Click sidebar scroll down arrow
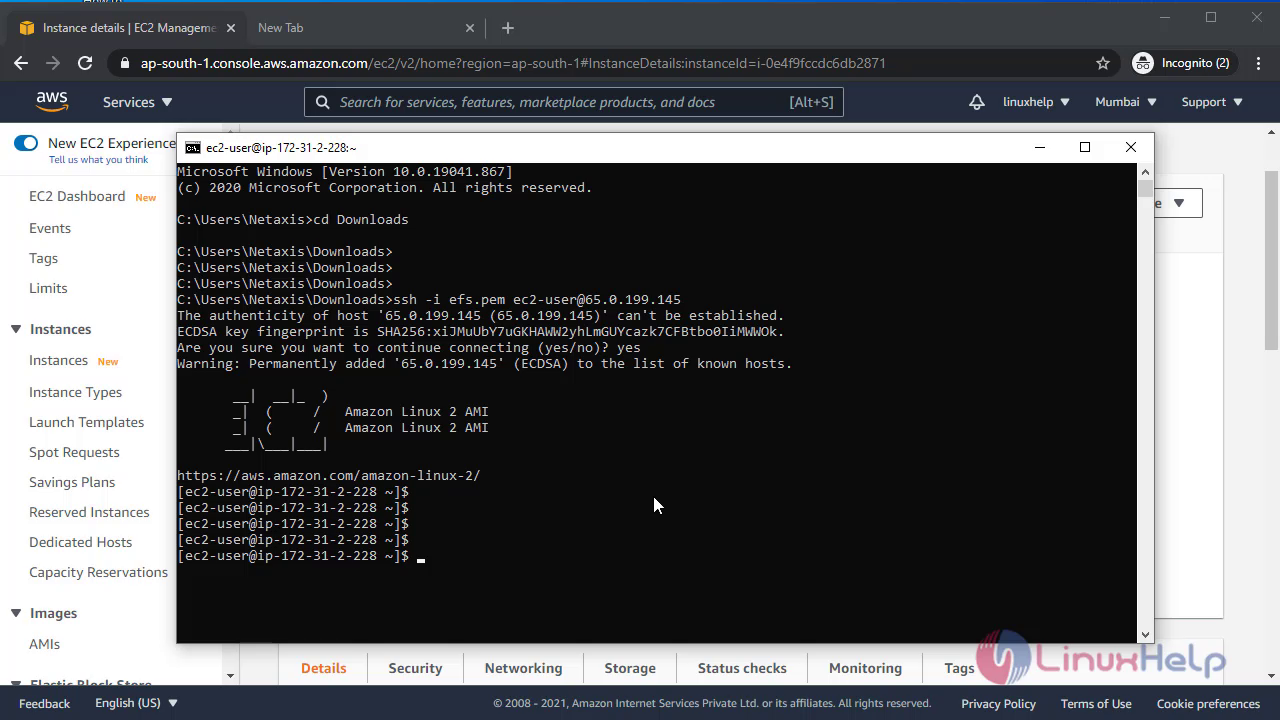 pyautogui.click(x=230, y=677)
